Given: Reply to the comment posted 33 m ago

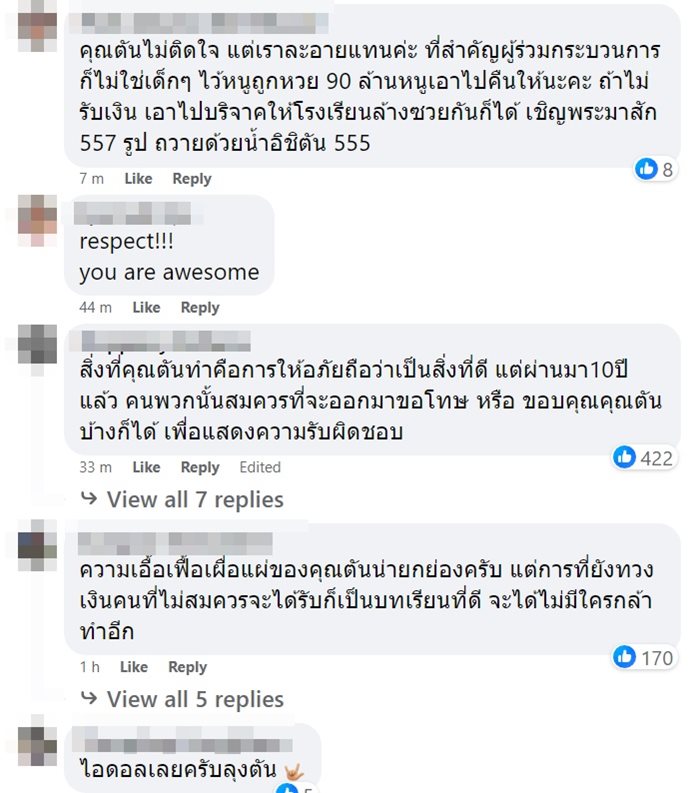Looking at the screenshot, I should click(x=200, y=467).
